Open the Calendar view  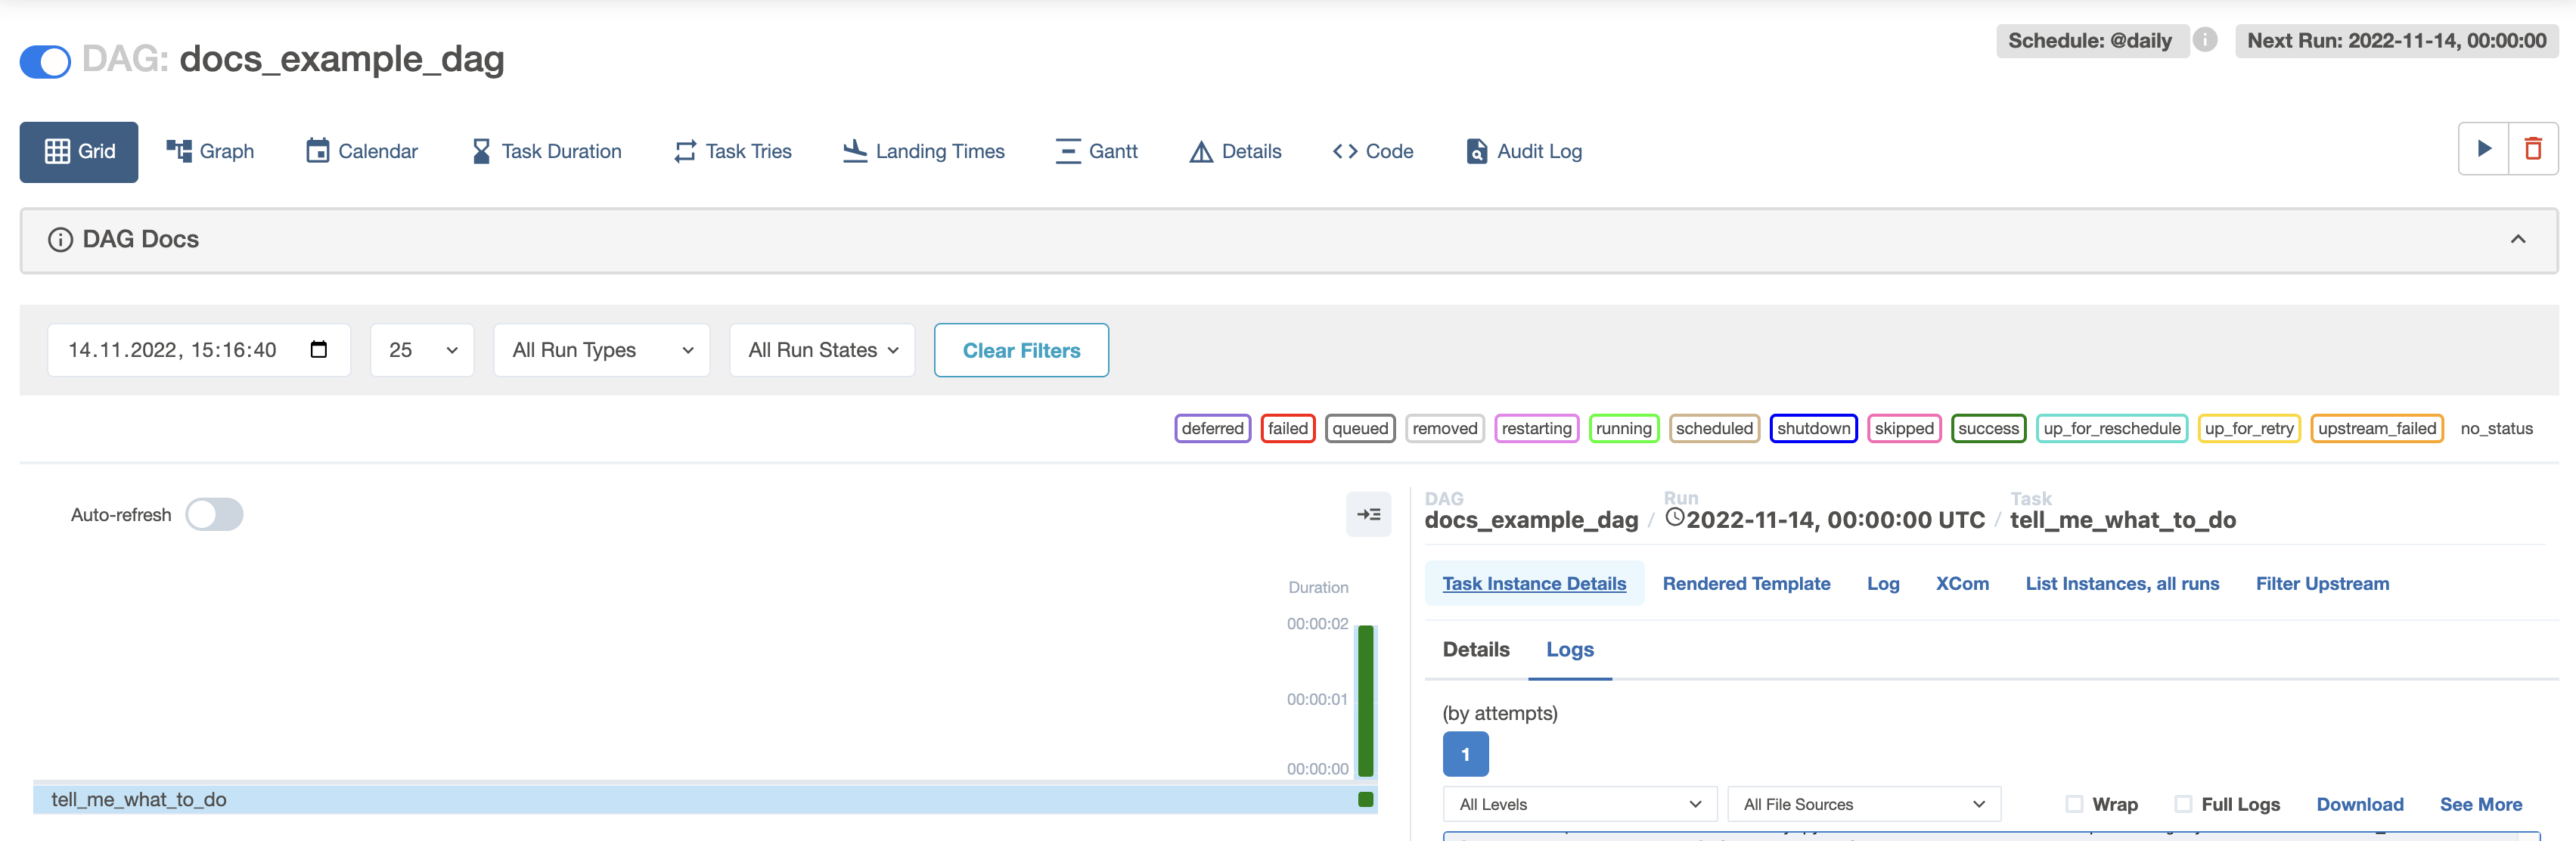point(362,151)
